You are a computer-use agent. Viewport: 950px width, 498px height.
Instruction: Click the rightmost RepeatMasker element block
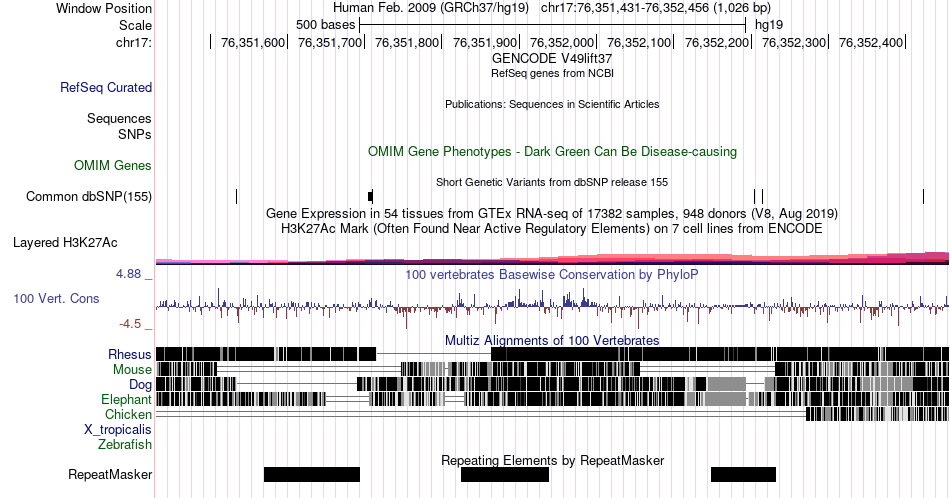coord(743,474)
